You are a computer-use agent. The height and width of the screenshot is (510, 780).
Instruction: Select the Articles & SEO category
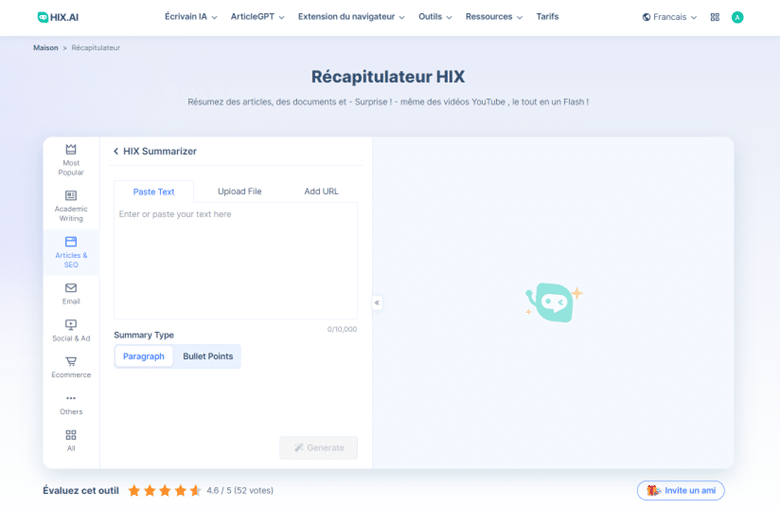point(71,252)
